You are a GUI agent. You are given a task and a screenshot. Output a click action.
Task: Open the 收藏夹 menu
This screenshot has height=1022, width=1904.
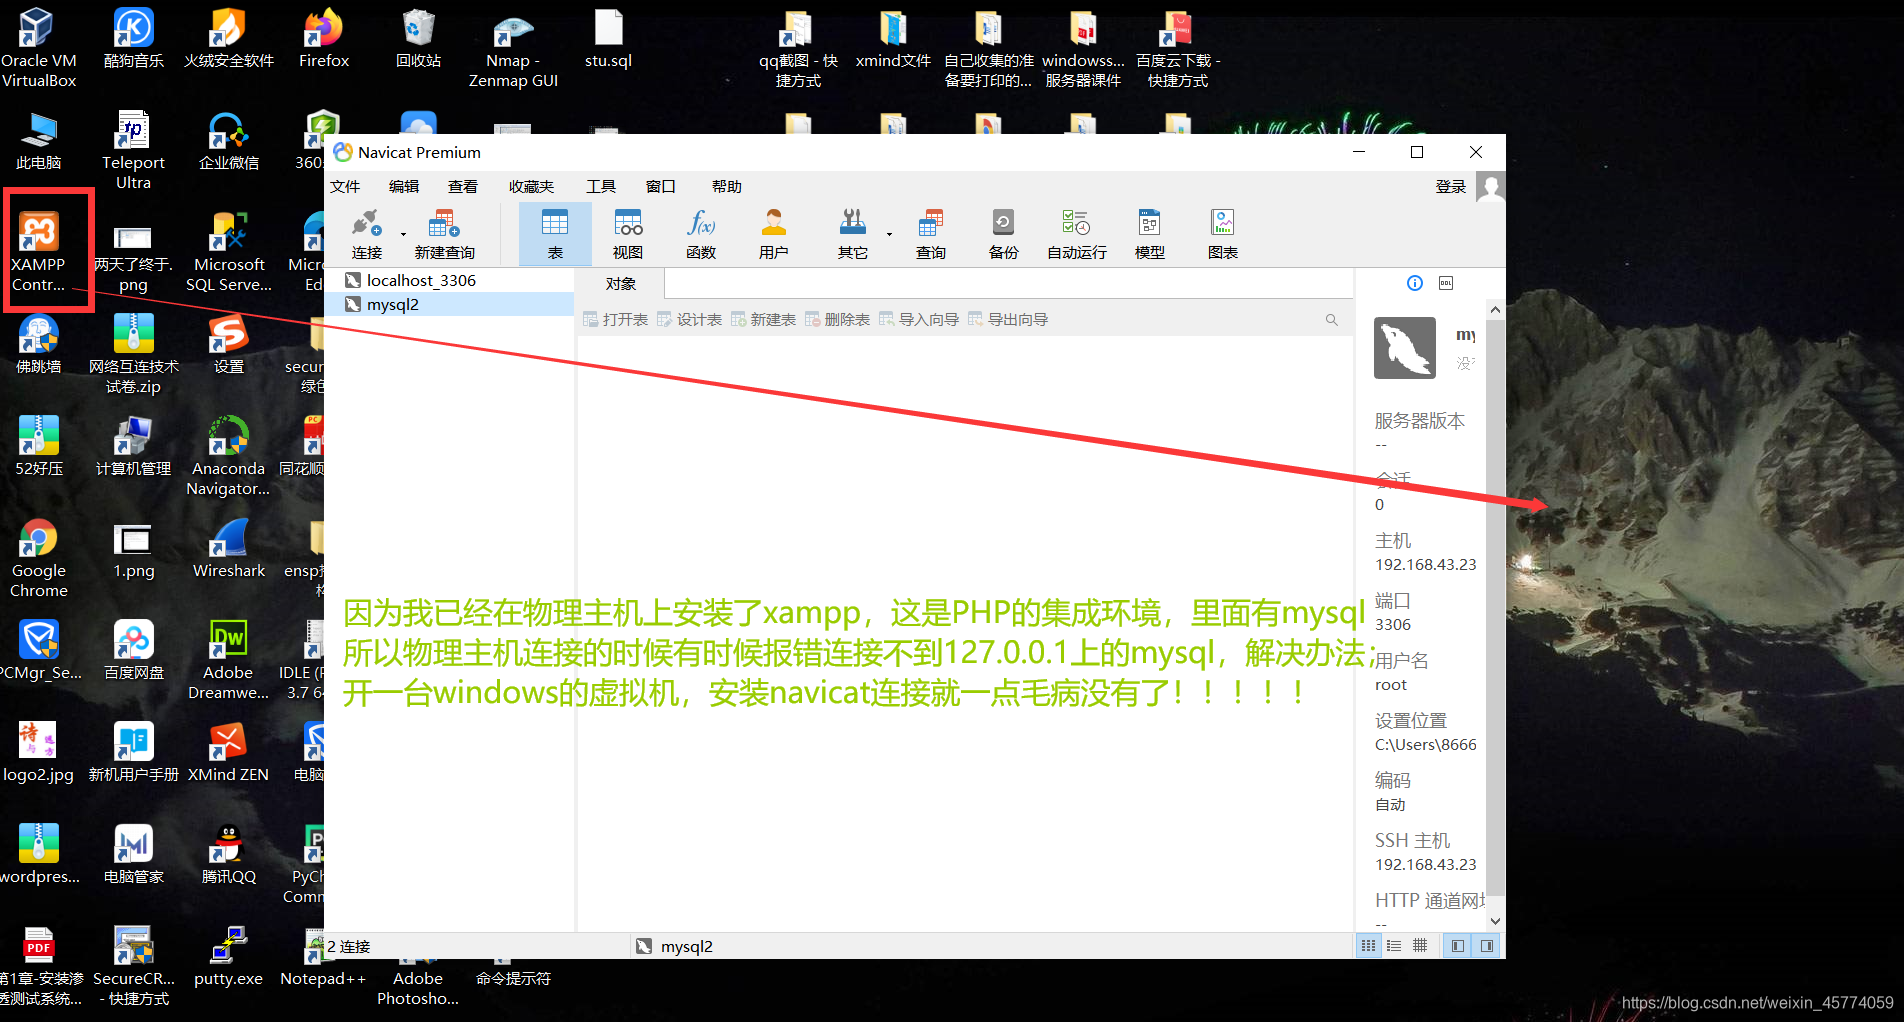[531, 187]
